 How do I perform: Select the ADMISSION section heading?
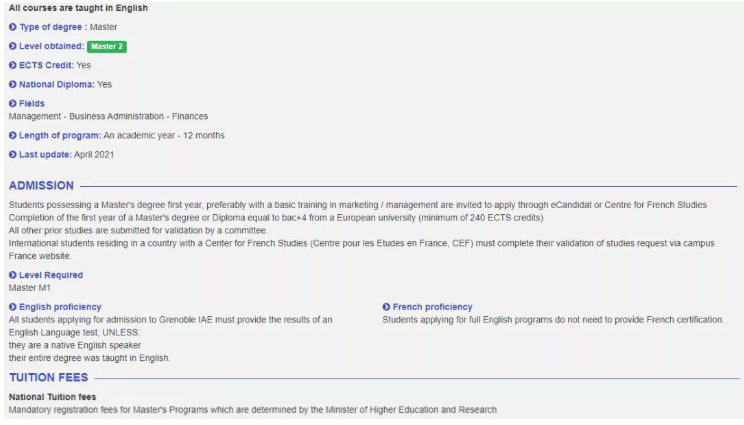coord(41,185)
